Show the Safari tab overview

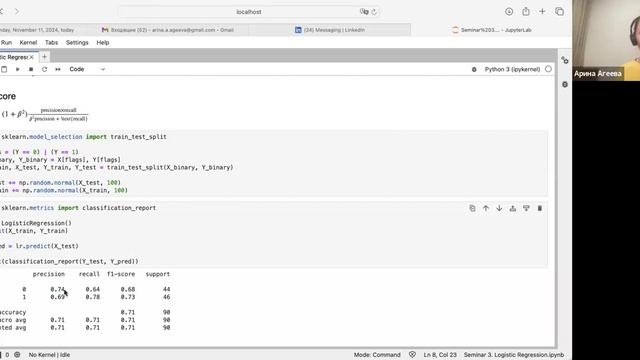[x=560, y=11]
